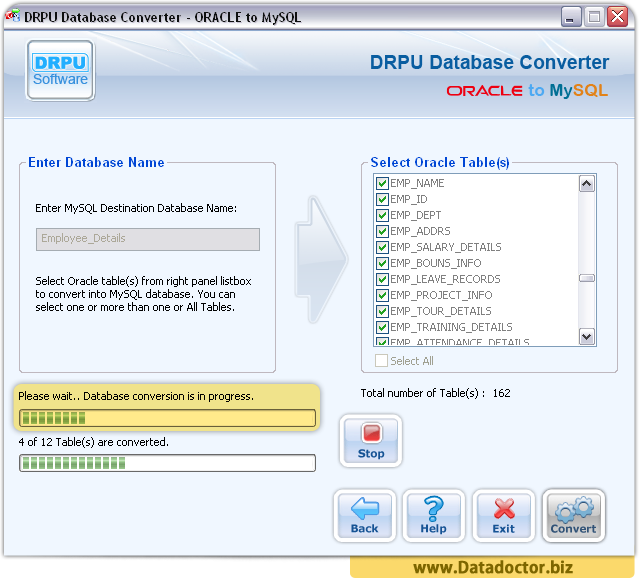Click the app icon in the title bar
This screenshot has height=578, width=639.
pyautogui.click(x=12, y=16)
